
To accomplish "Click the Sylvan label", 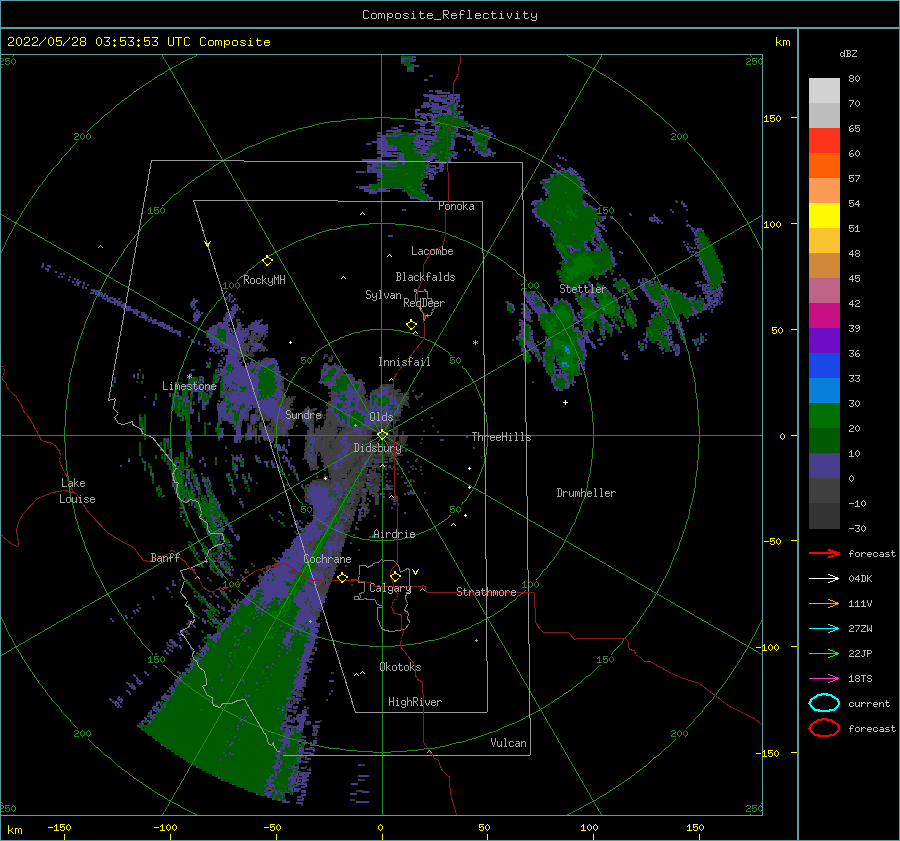I will coord(383,295).
